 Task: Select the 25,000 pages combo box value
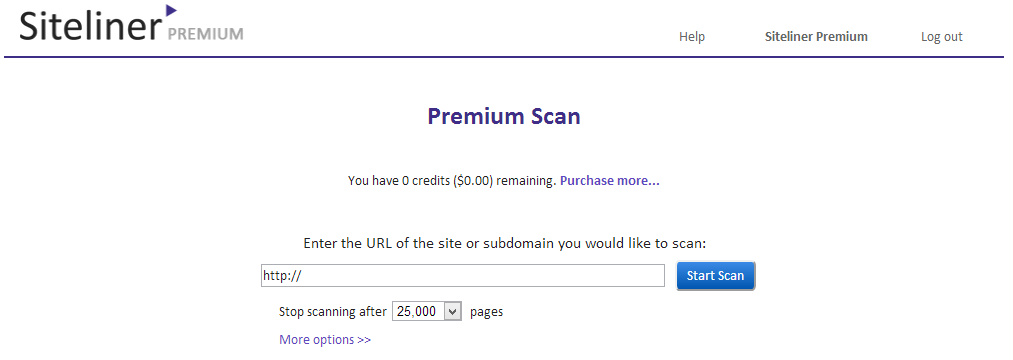click(426, 312)
